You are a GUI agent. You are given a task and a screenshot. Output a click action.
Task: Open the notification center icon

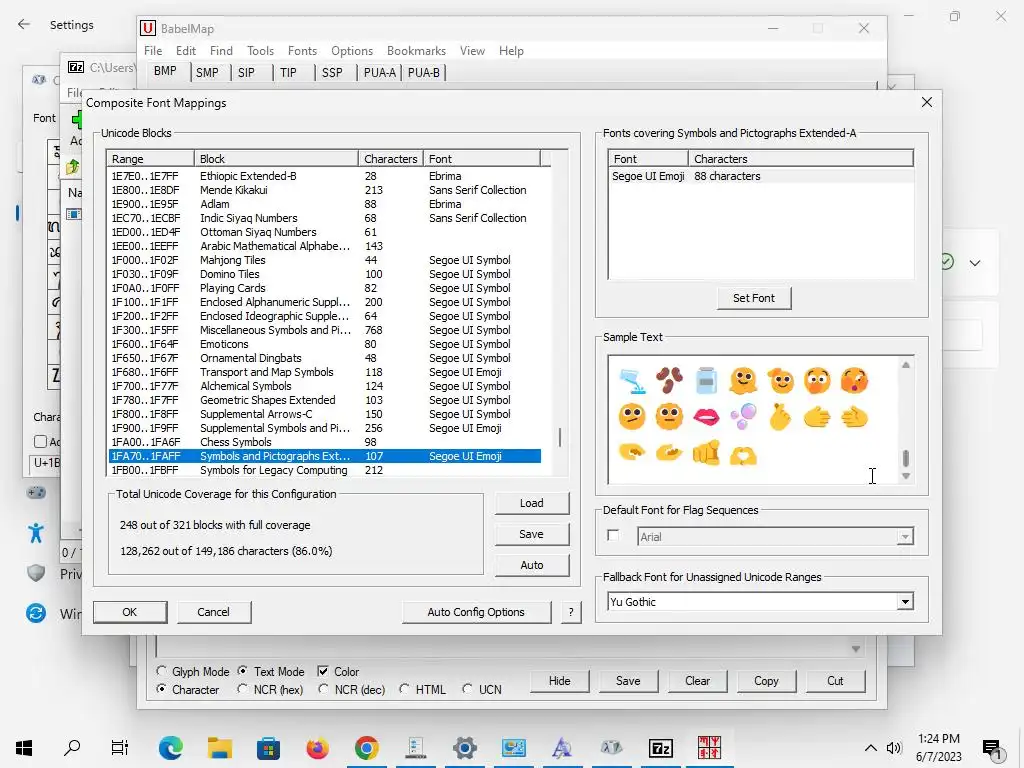pyautogui.click(x=992, y=748)
